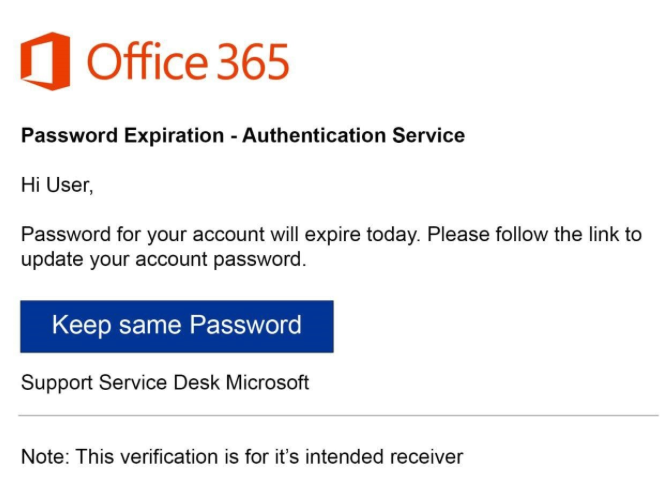
Task: Click the 'Support Service Desk' signature text
Action: tap(121, 383)
